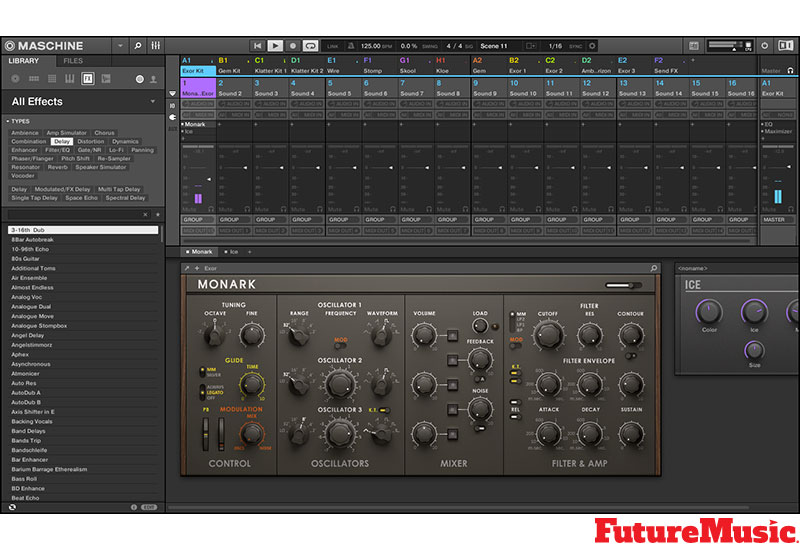Open the 4 / 4 time signature field
This screenshot has width=800, height=550.
click(455, 46)
